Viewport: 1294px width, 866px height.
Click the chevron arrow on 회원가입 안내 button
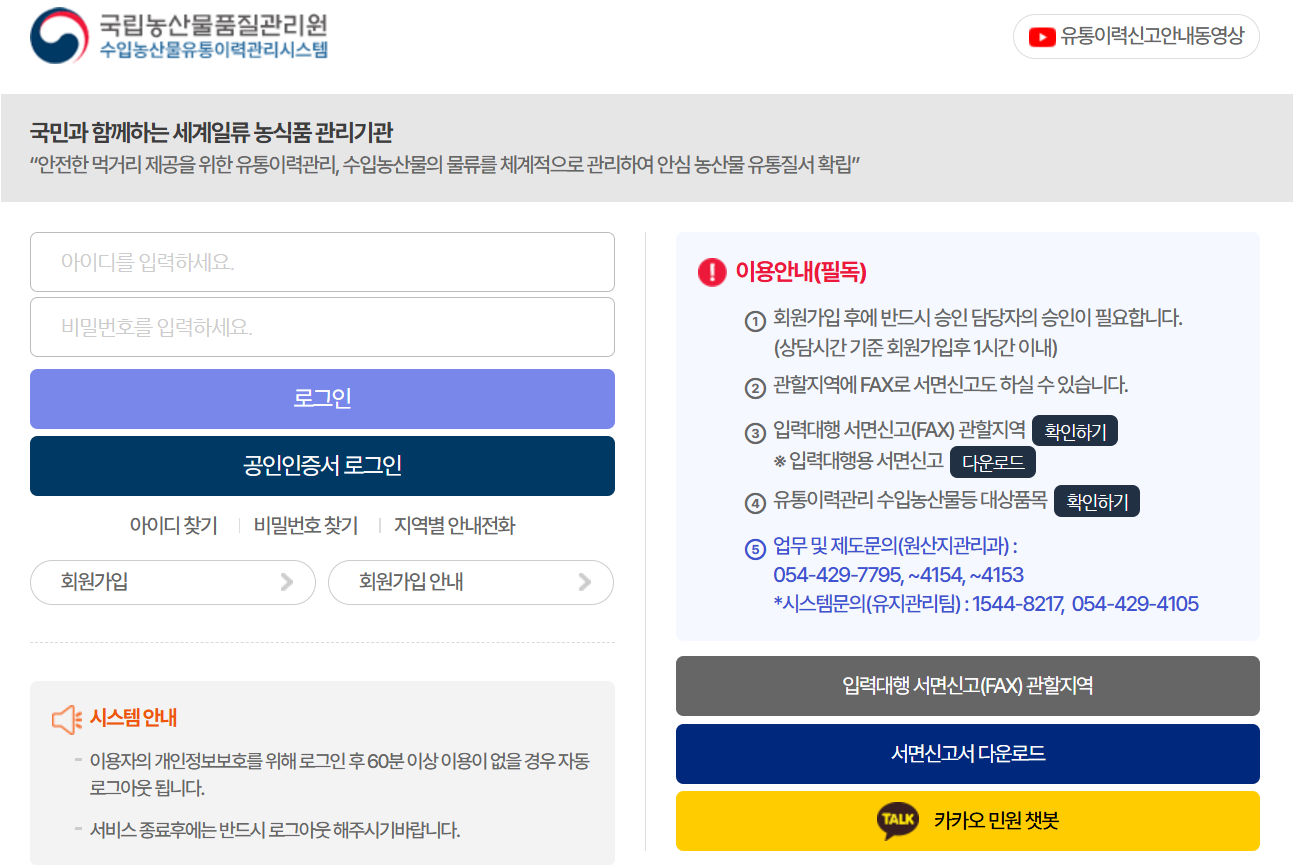click(585, 582)
